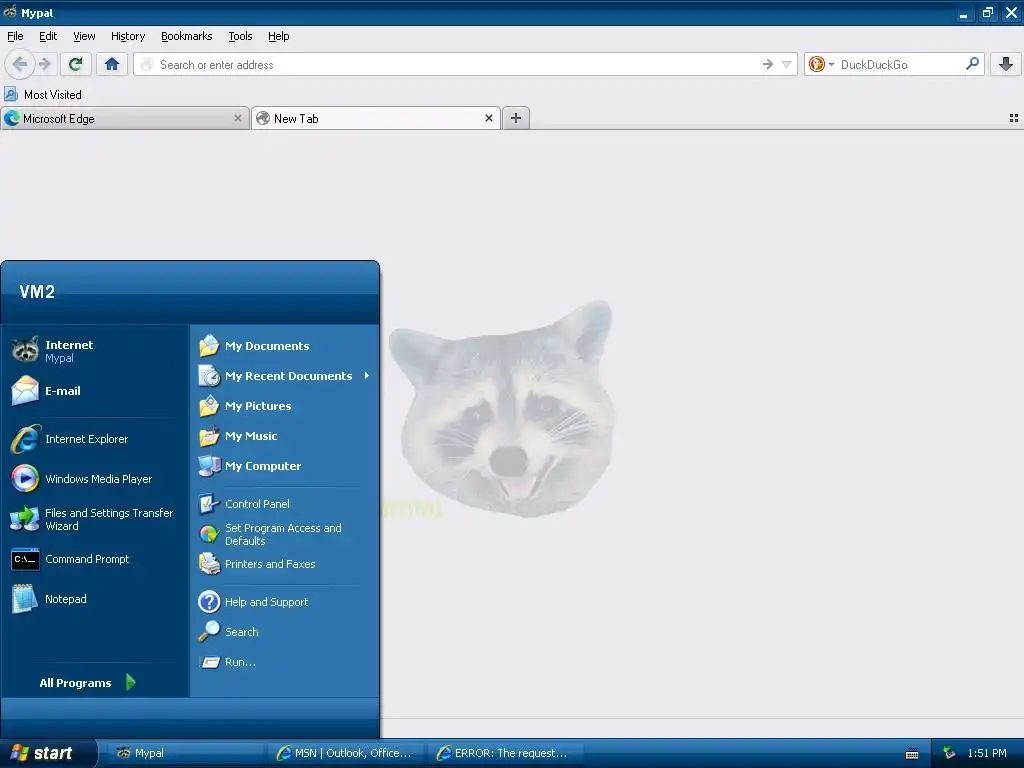Open My Music folder
1024x768 pixels.
click(x=285, y=436)
